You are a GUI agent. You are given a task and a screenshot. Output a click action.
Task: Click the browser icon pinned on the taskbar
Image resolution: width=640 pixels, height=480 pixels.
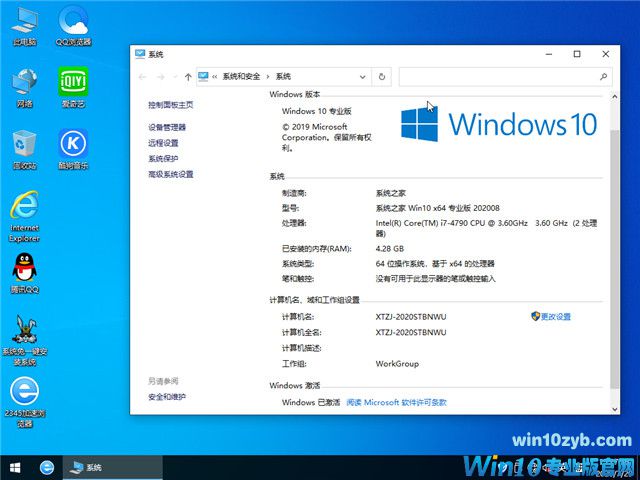(x=47, y=467)
